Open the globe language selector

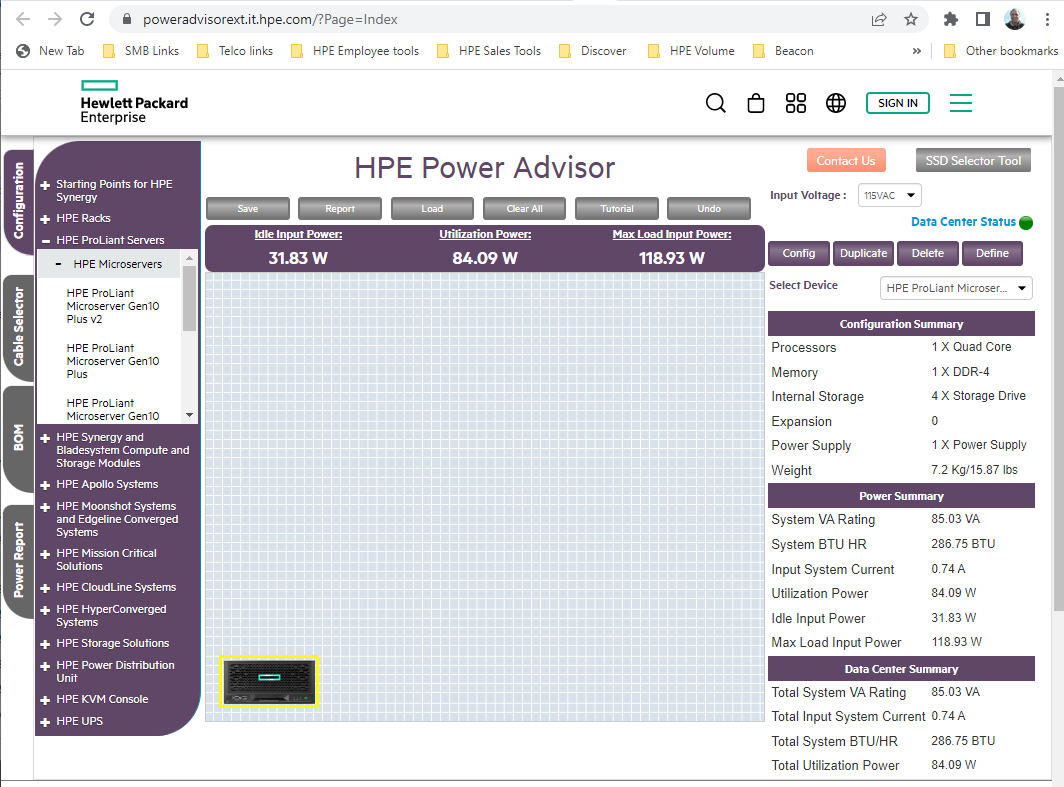[835, 103]
